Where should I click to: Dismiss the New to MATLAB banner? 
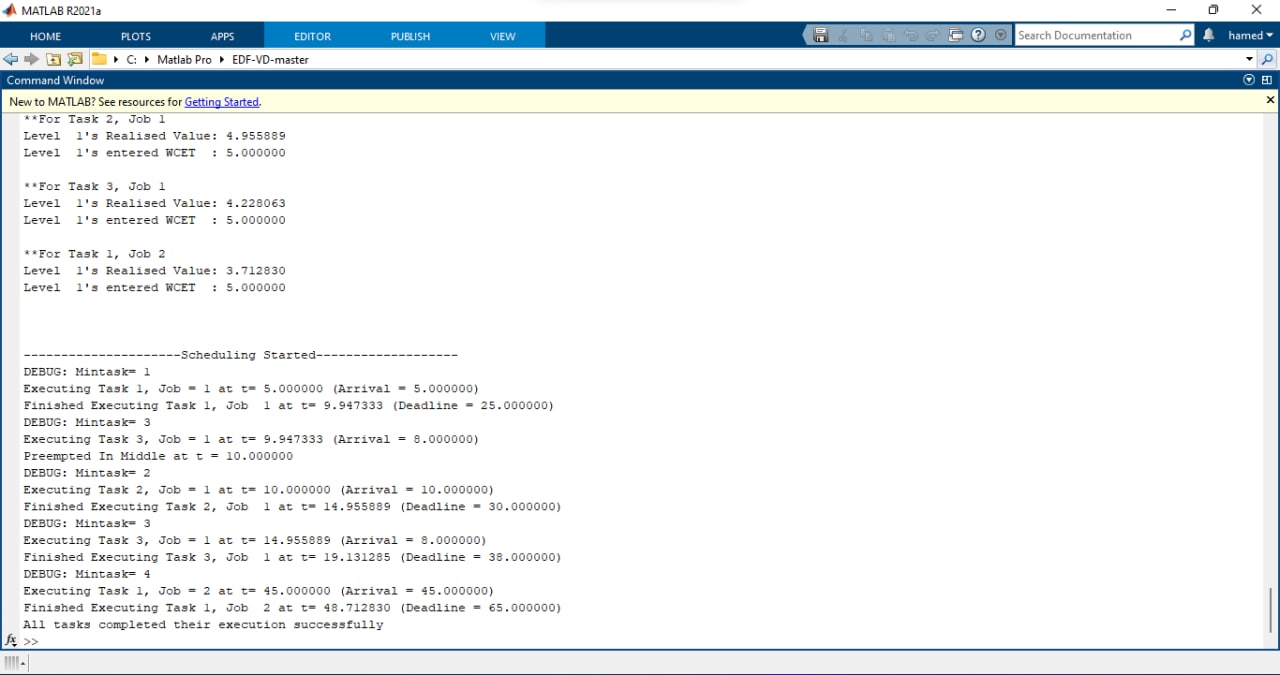click(x=1269, y=100)
